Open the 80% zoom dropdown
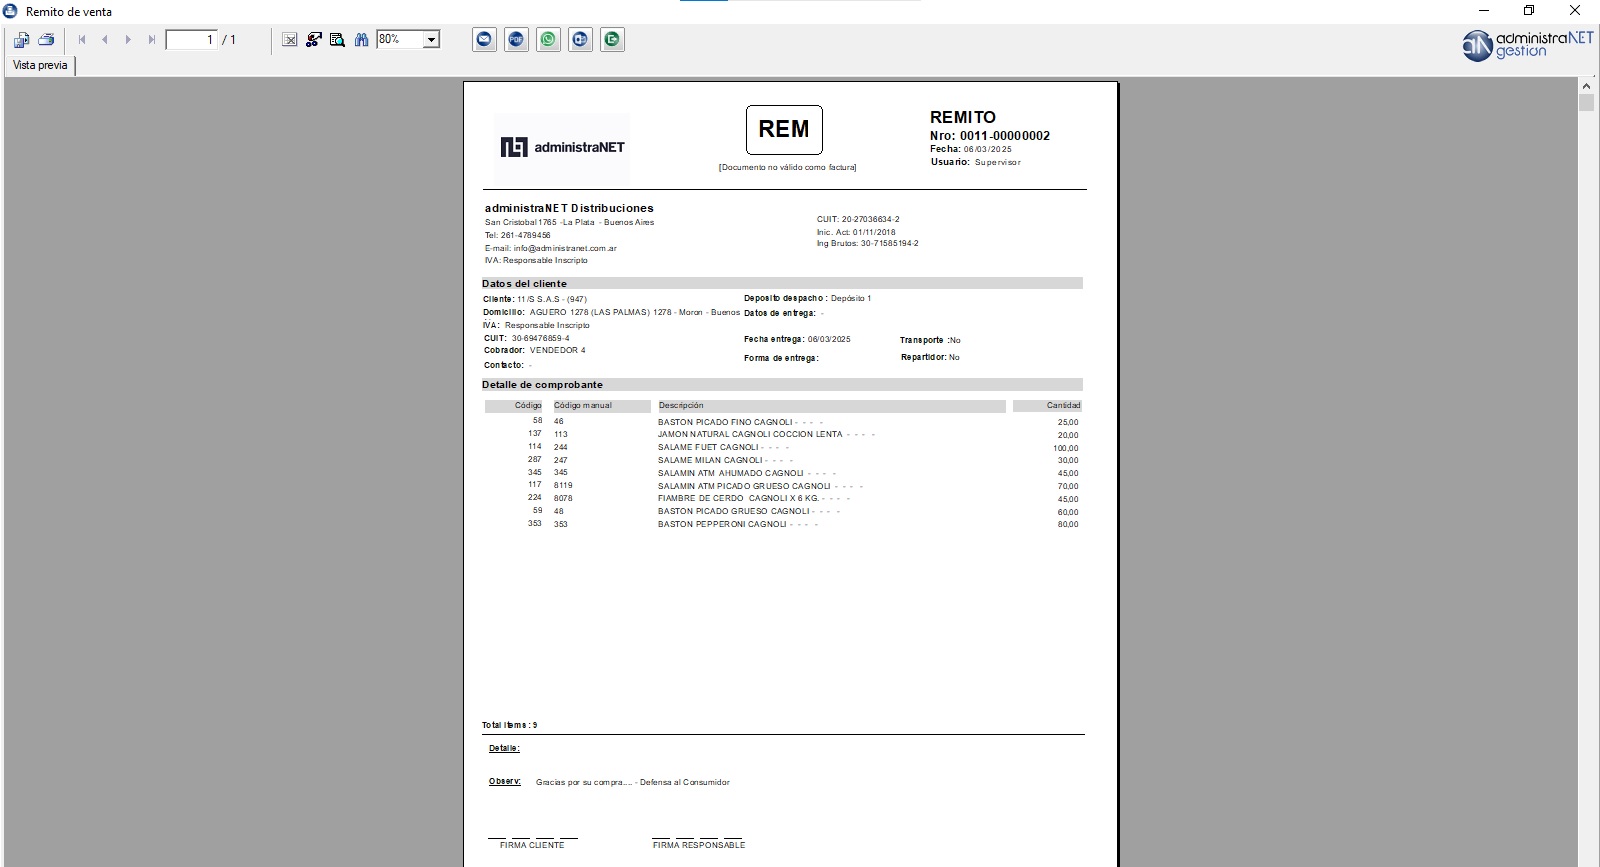Viewport: 1600px width, 867px height. point(432,40)
